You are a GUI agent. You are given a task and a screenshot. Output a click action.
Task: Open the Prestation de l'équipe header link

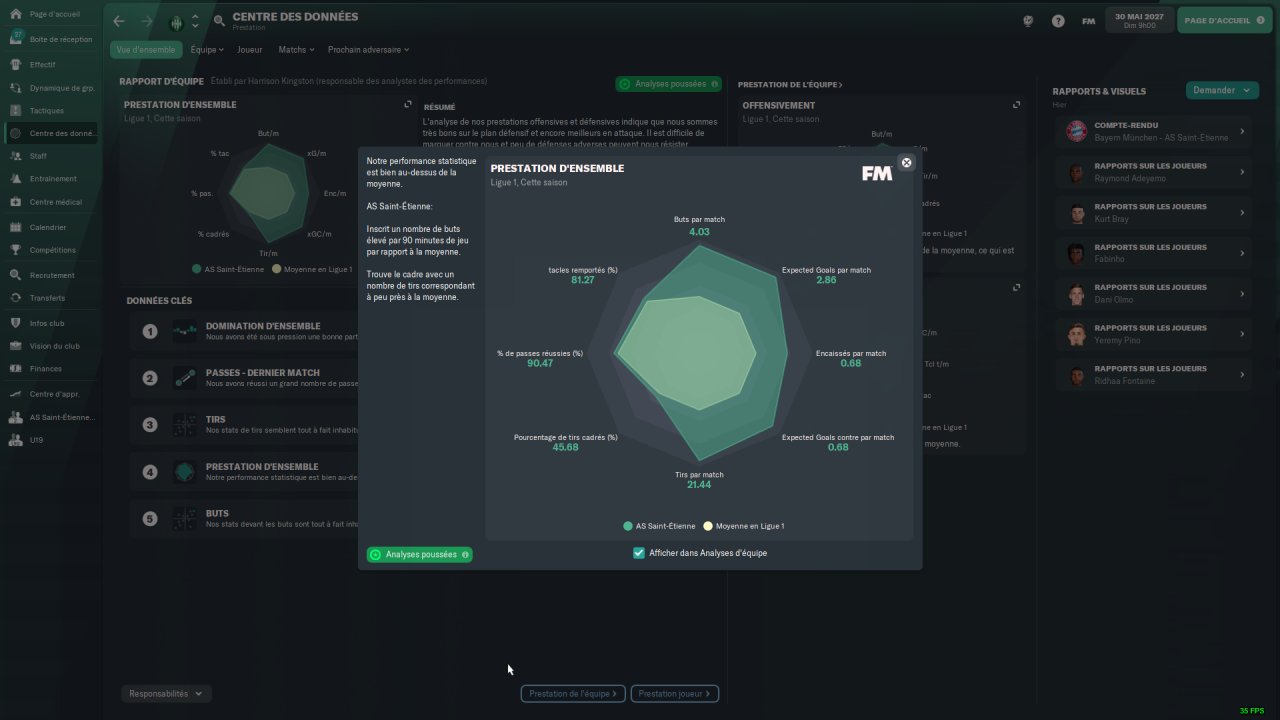pyautogui.click(x=790, y=85)
